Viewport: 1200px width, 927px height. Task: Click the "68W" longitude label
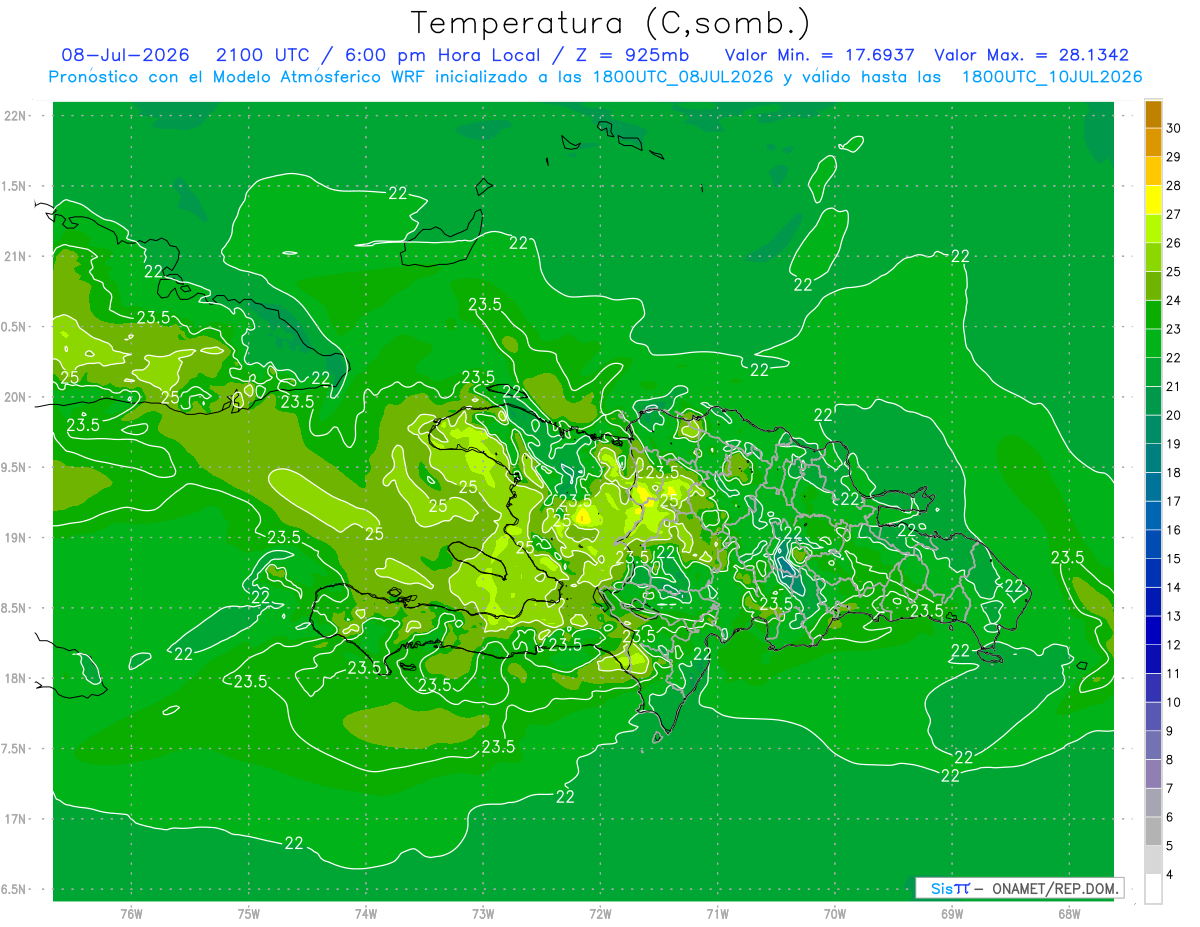(x=1068, y=913)
